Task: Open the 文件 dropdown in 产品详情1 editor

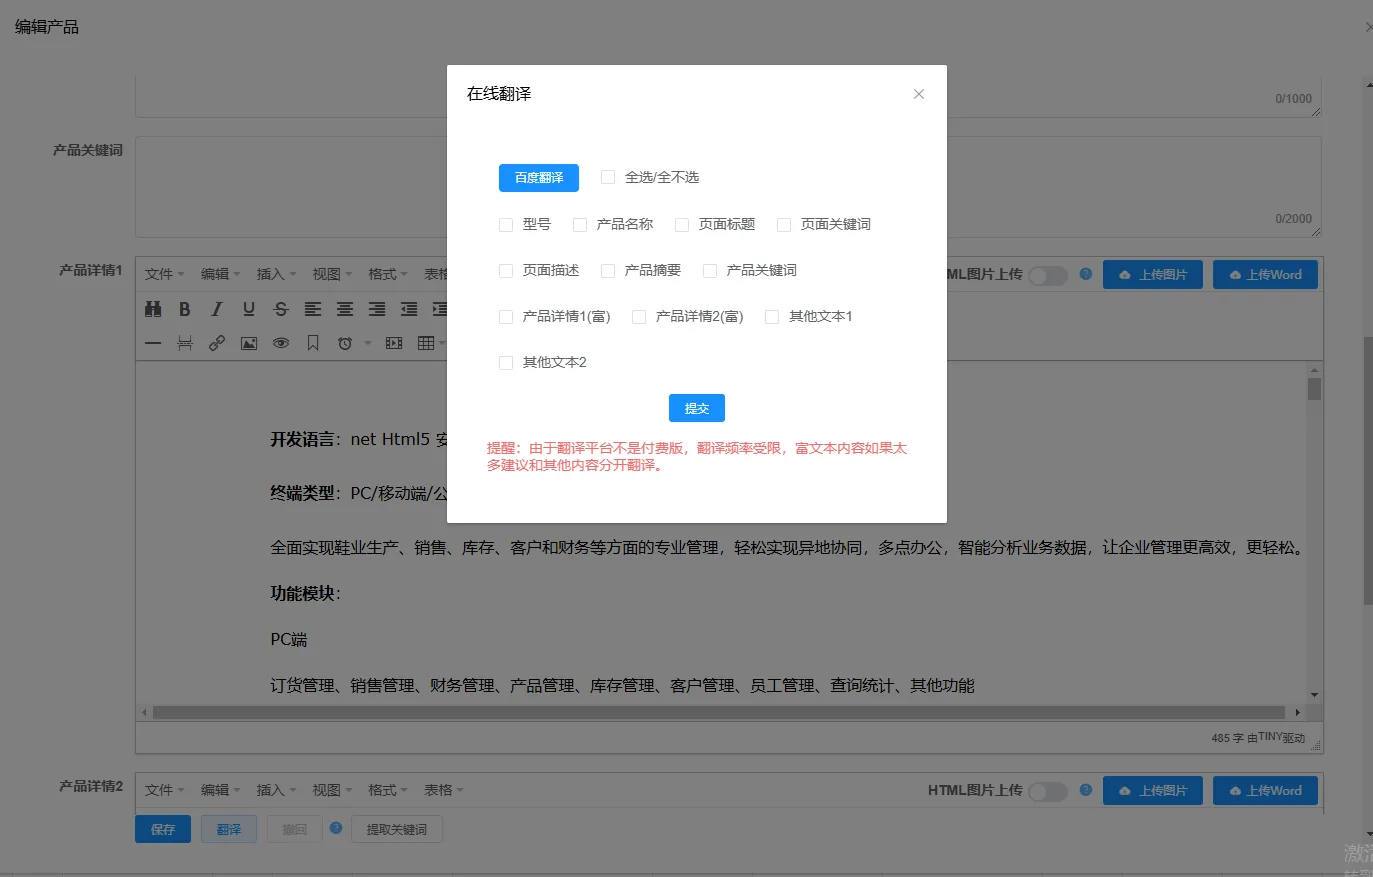Action: click(164, 274)
